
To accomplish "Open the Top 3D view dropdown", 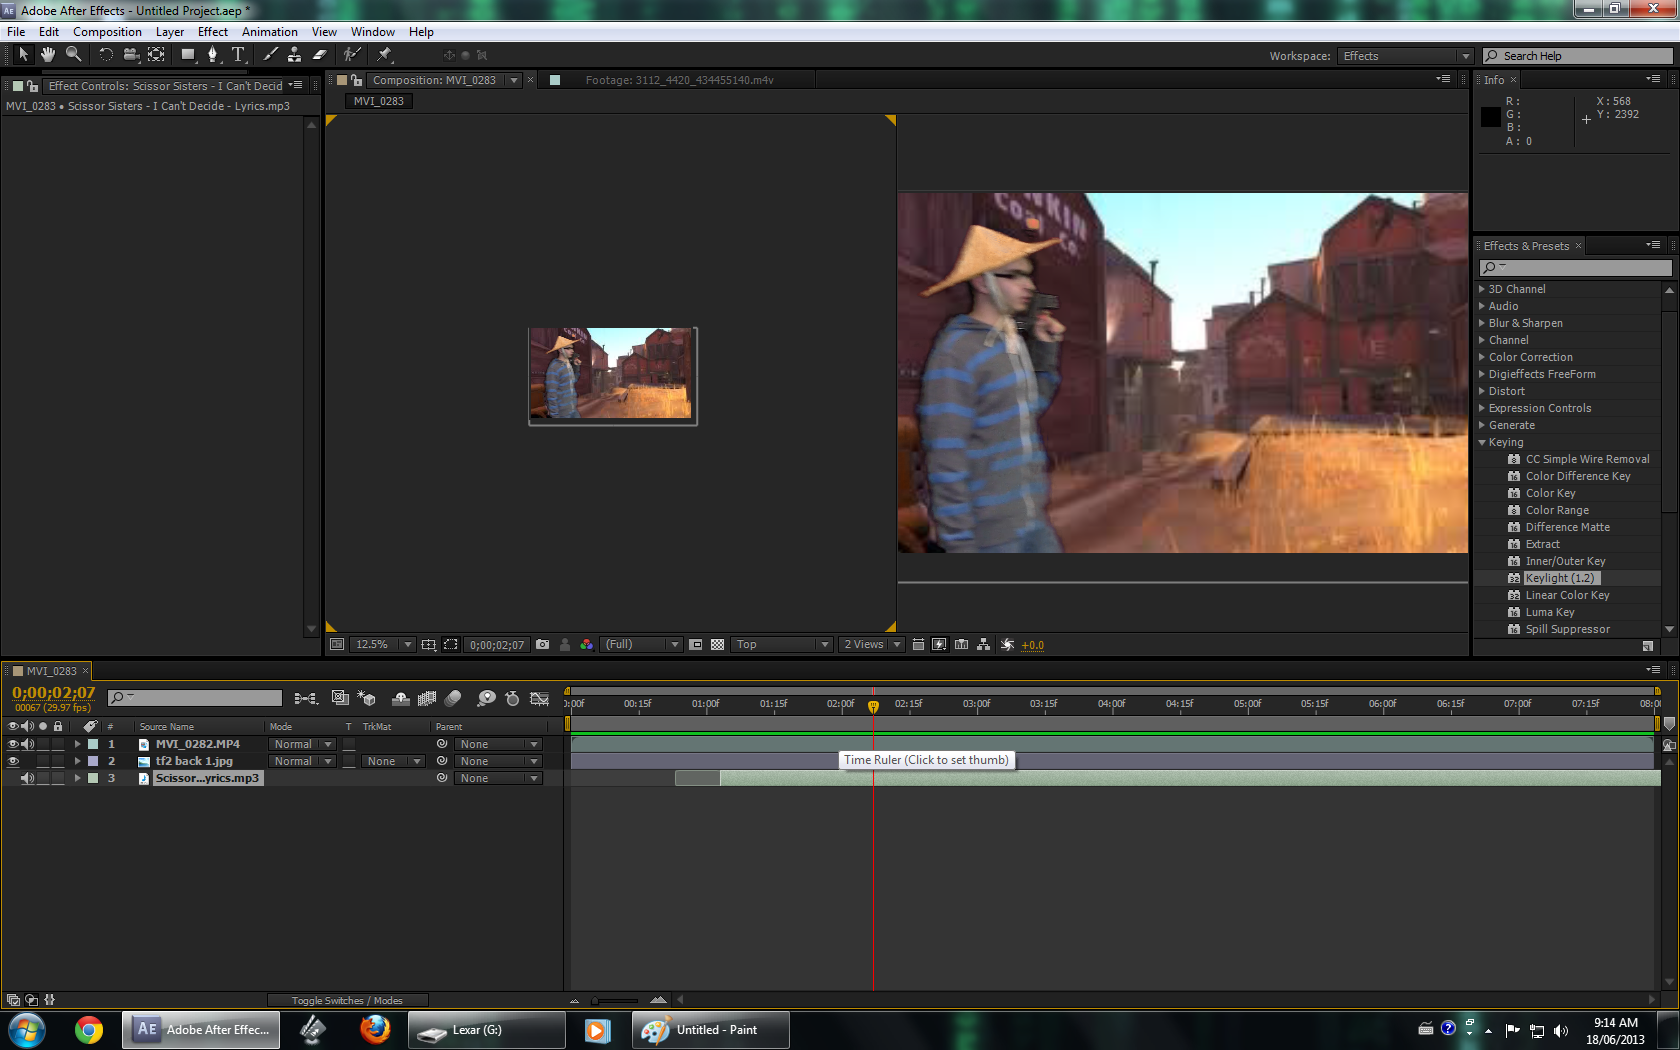I will click(x=782, y=645).
